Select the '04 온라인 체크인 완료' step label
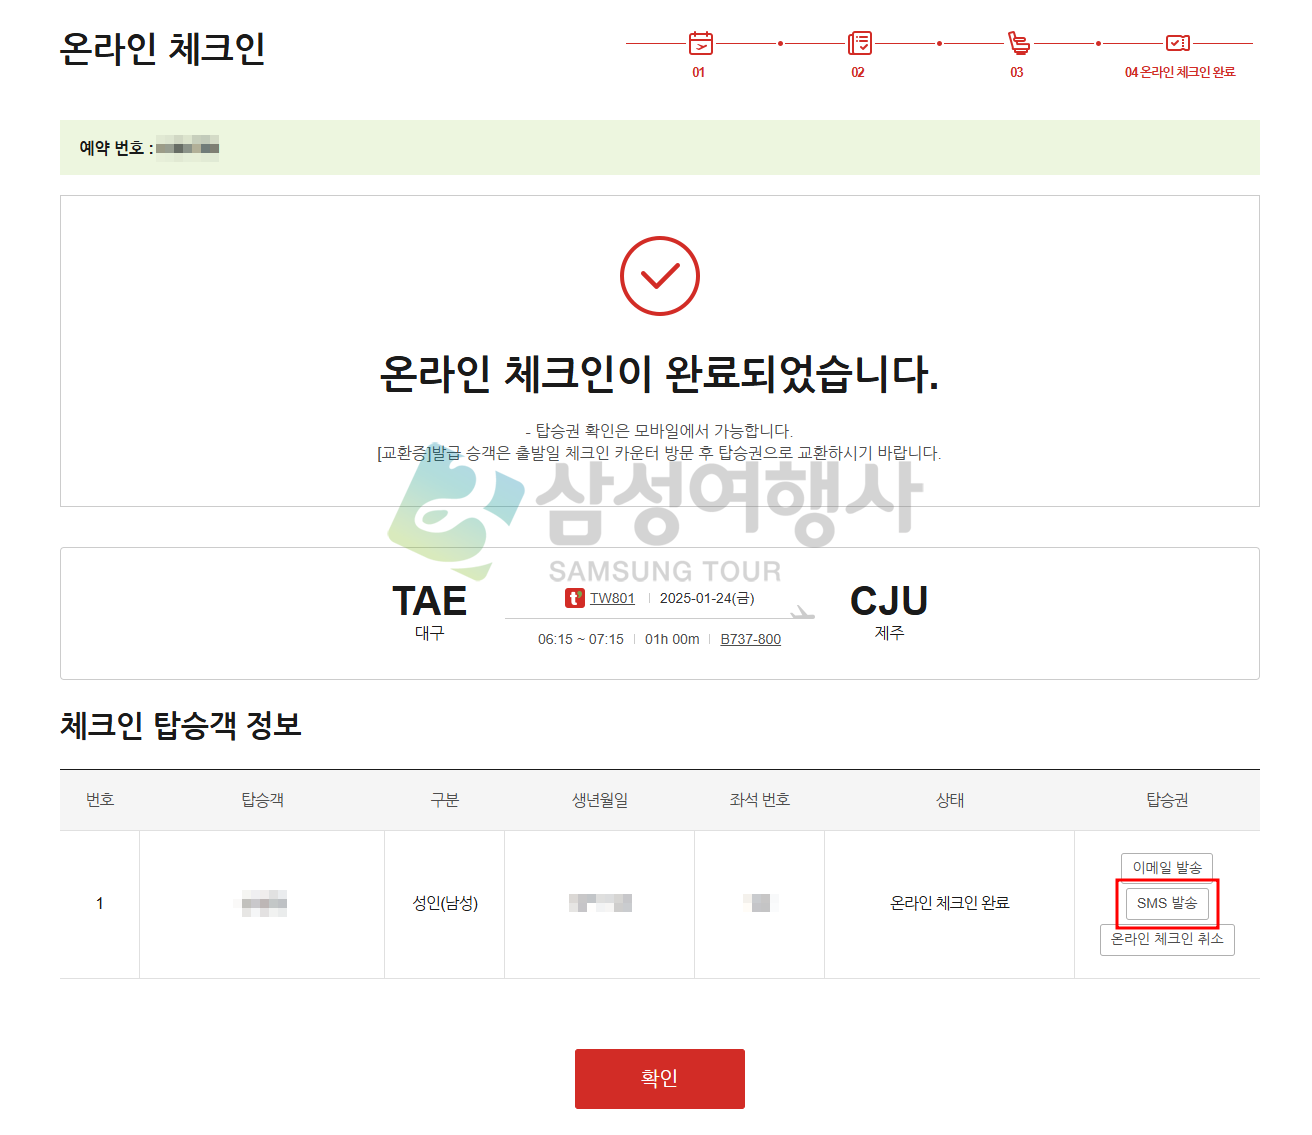 [1180, 72]
